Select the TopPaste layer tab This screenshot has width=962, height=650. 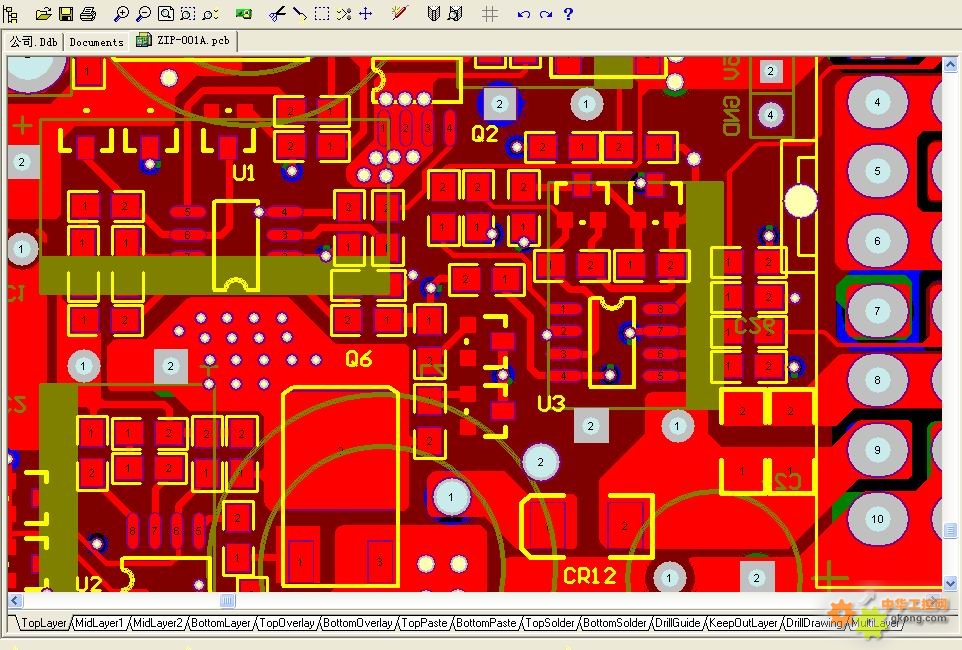coord(424,623)
